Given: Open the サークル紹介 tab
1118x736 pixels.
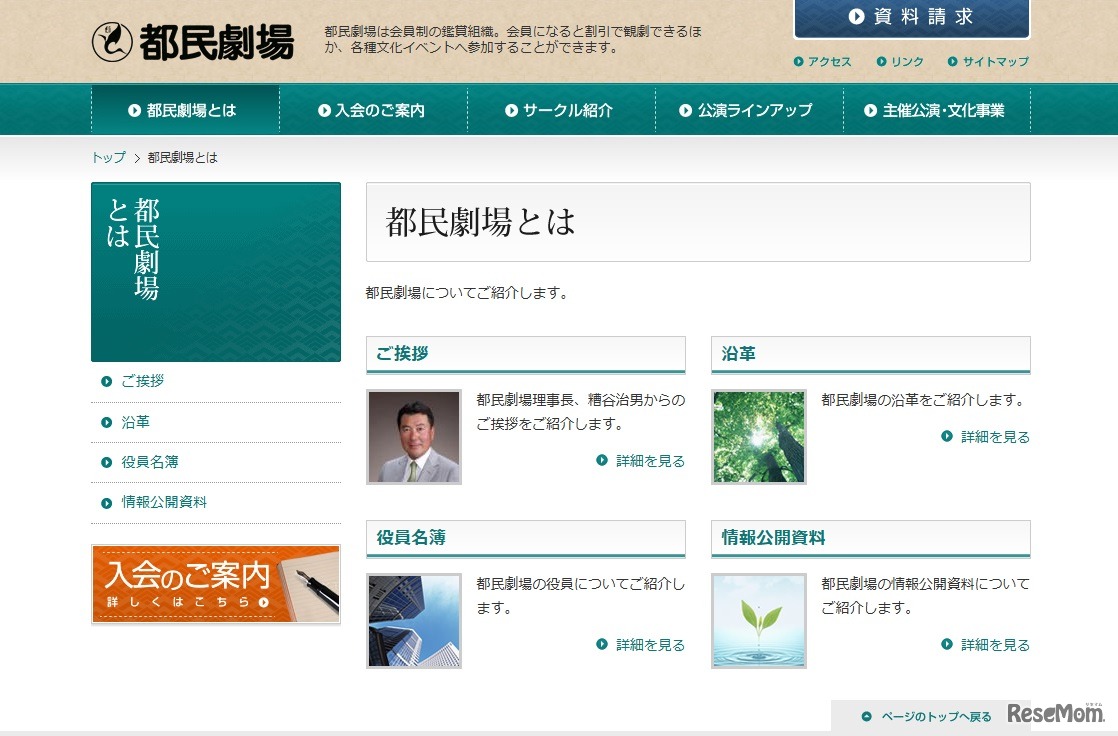Looking at the screenshot, I should pos(561,109).
